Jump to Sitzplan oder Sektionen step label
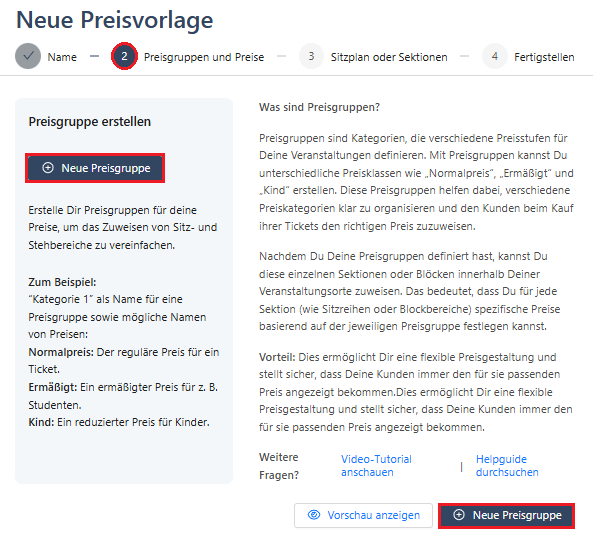This screenshot has width=593, height=543. pos(389,57)
